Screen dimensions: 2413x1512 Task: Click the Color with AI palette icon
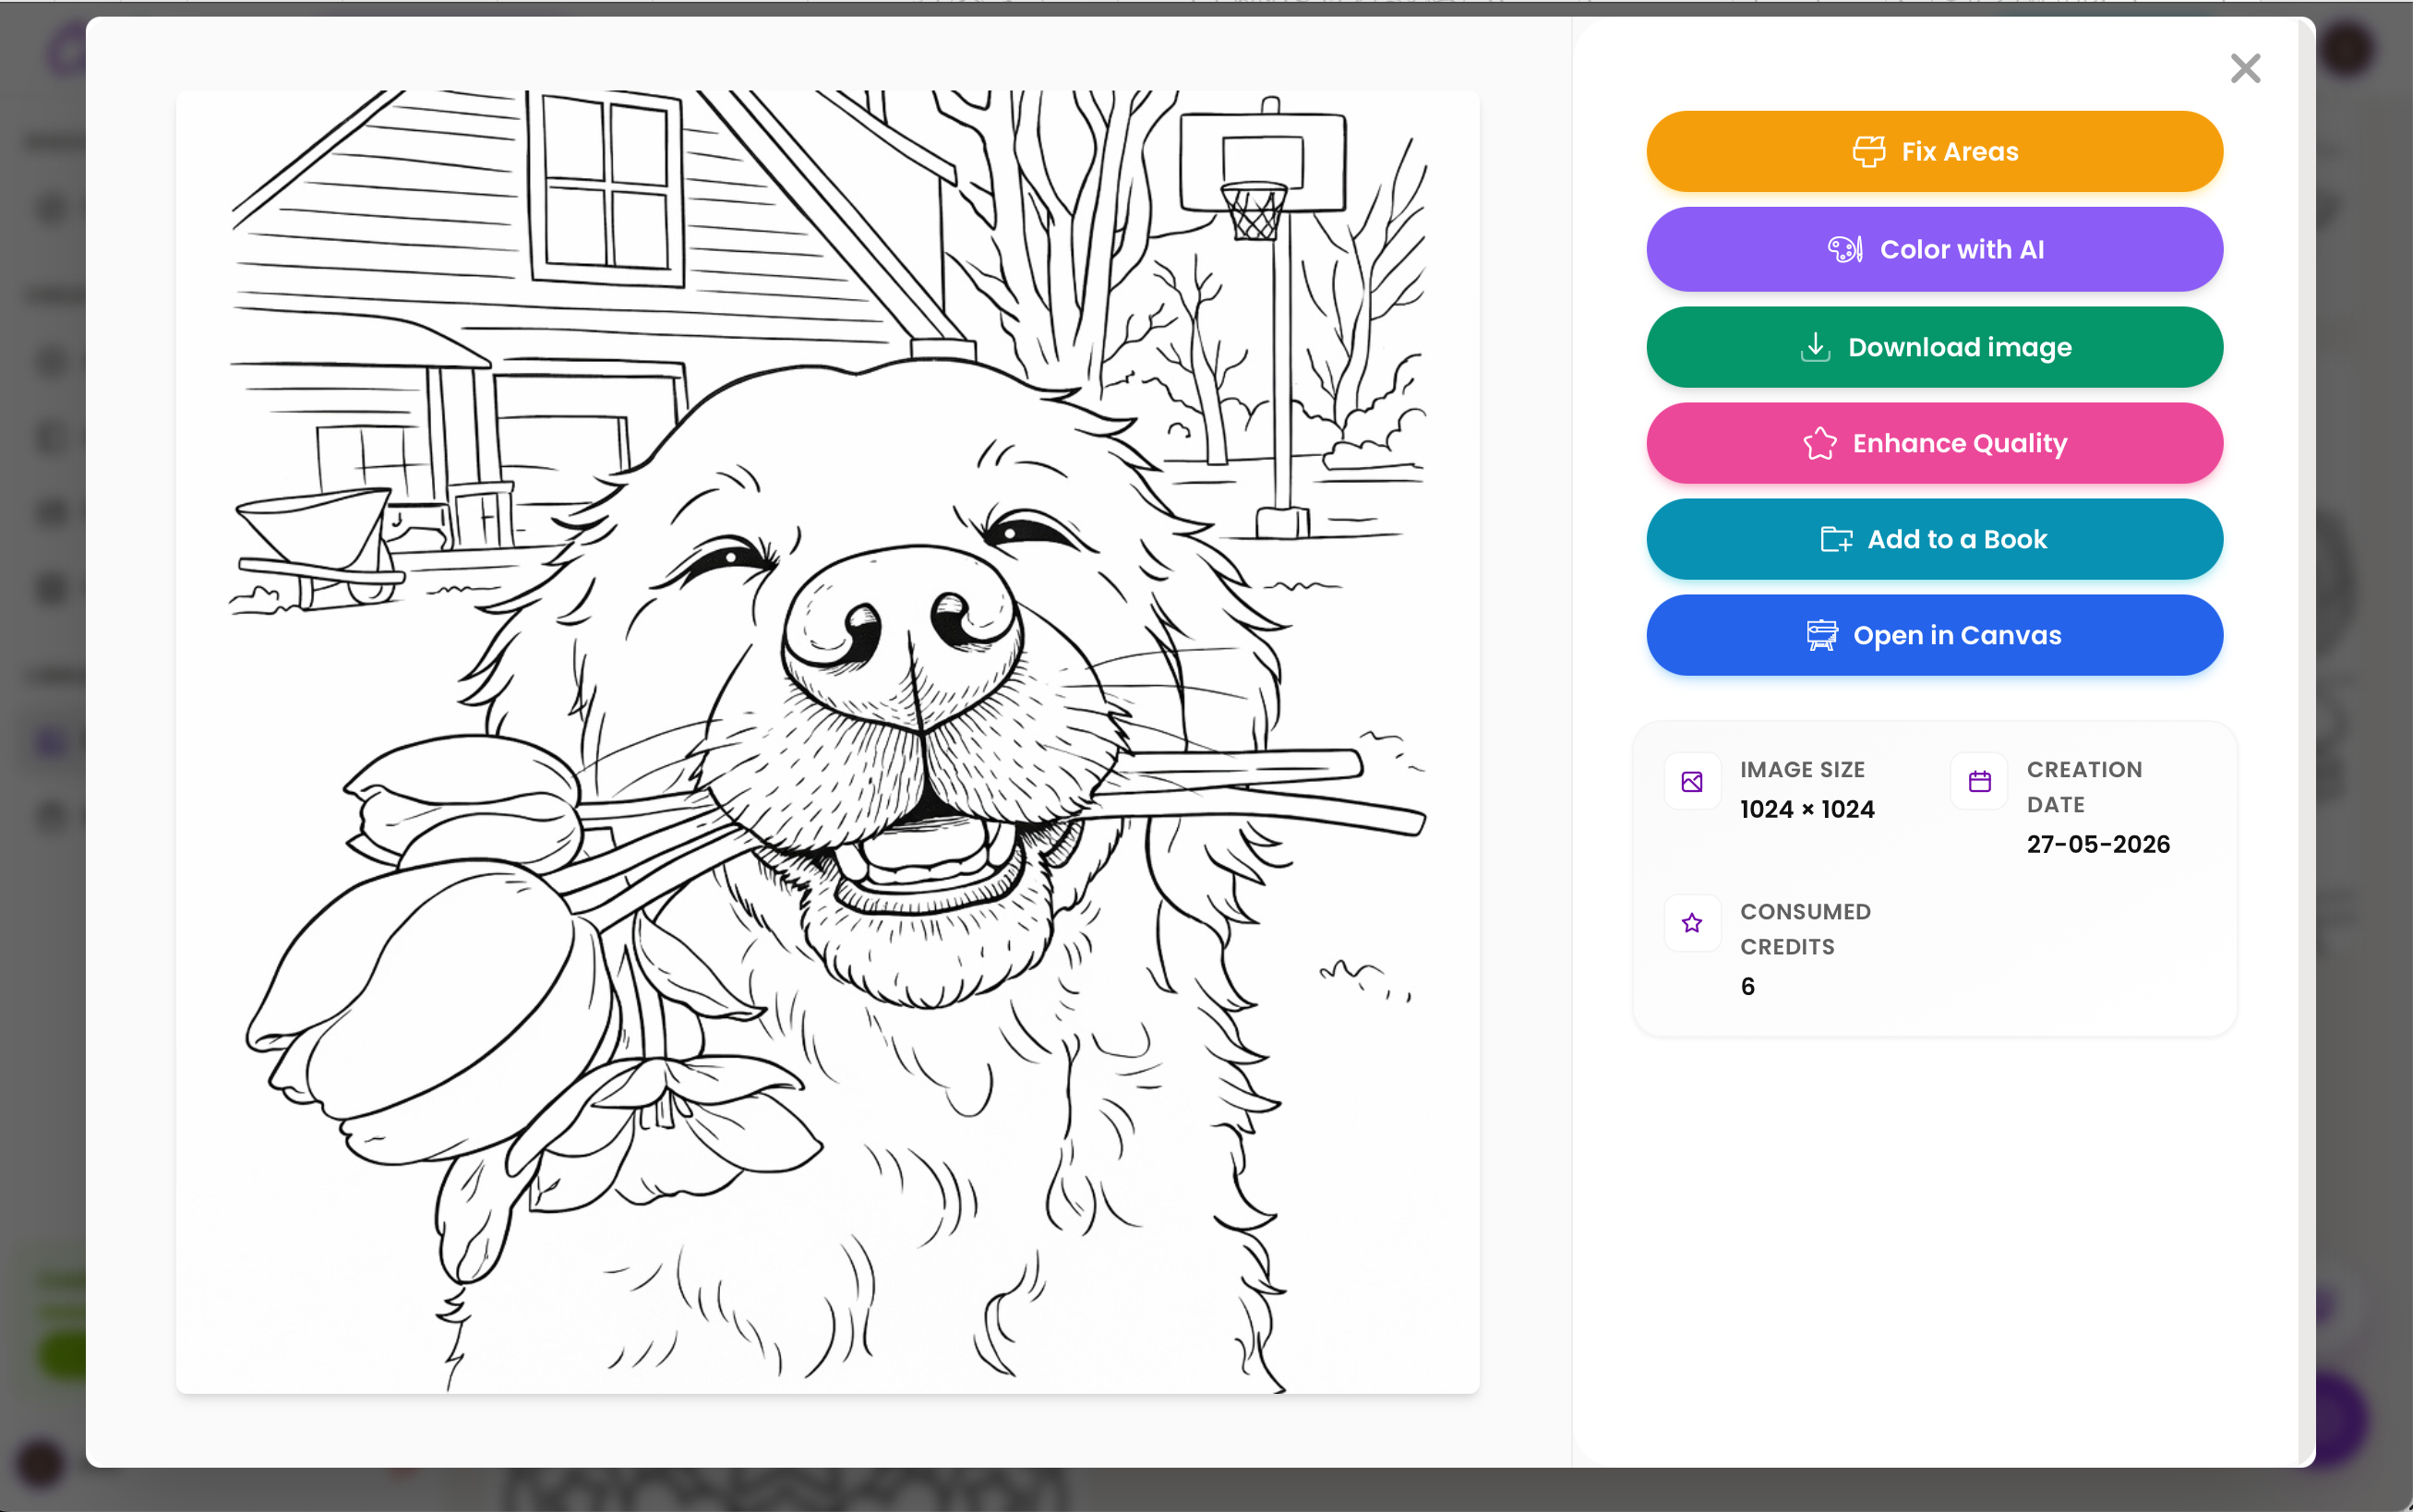pyautogui.click(x=1845, y=250)
